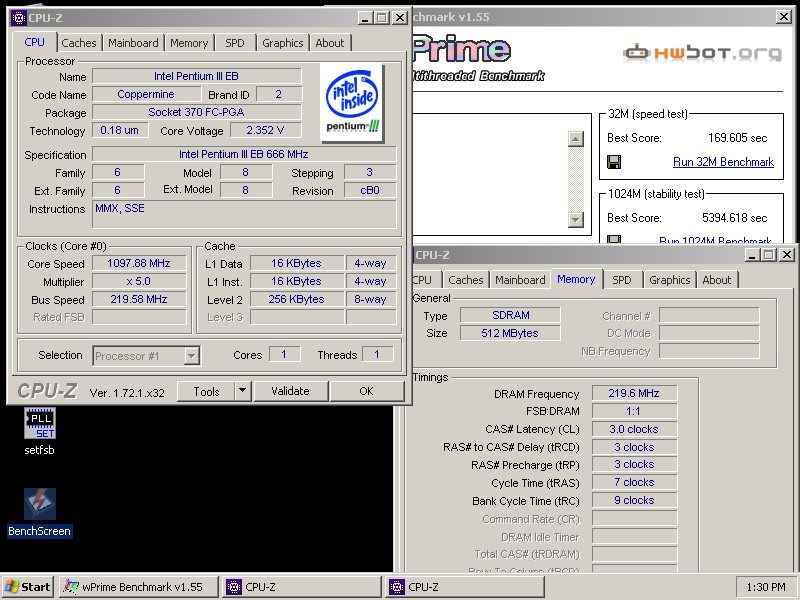Open the Tools dropdown arrow
This screenshot has height=600, width=800.
pyautogui.click(x=243, y=391)
